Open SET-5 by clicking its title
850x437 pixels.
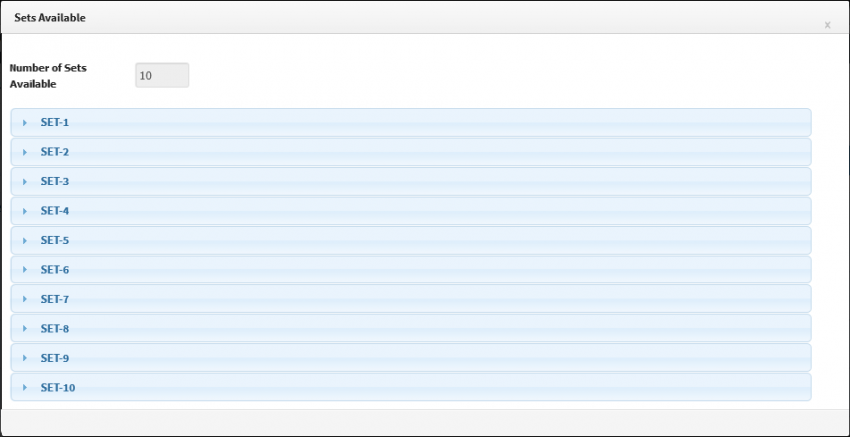(55, 240)
